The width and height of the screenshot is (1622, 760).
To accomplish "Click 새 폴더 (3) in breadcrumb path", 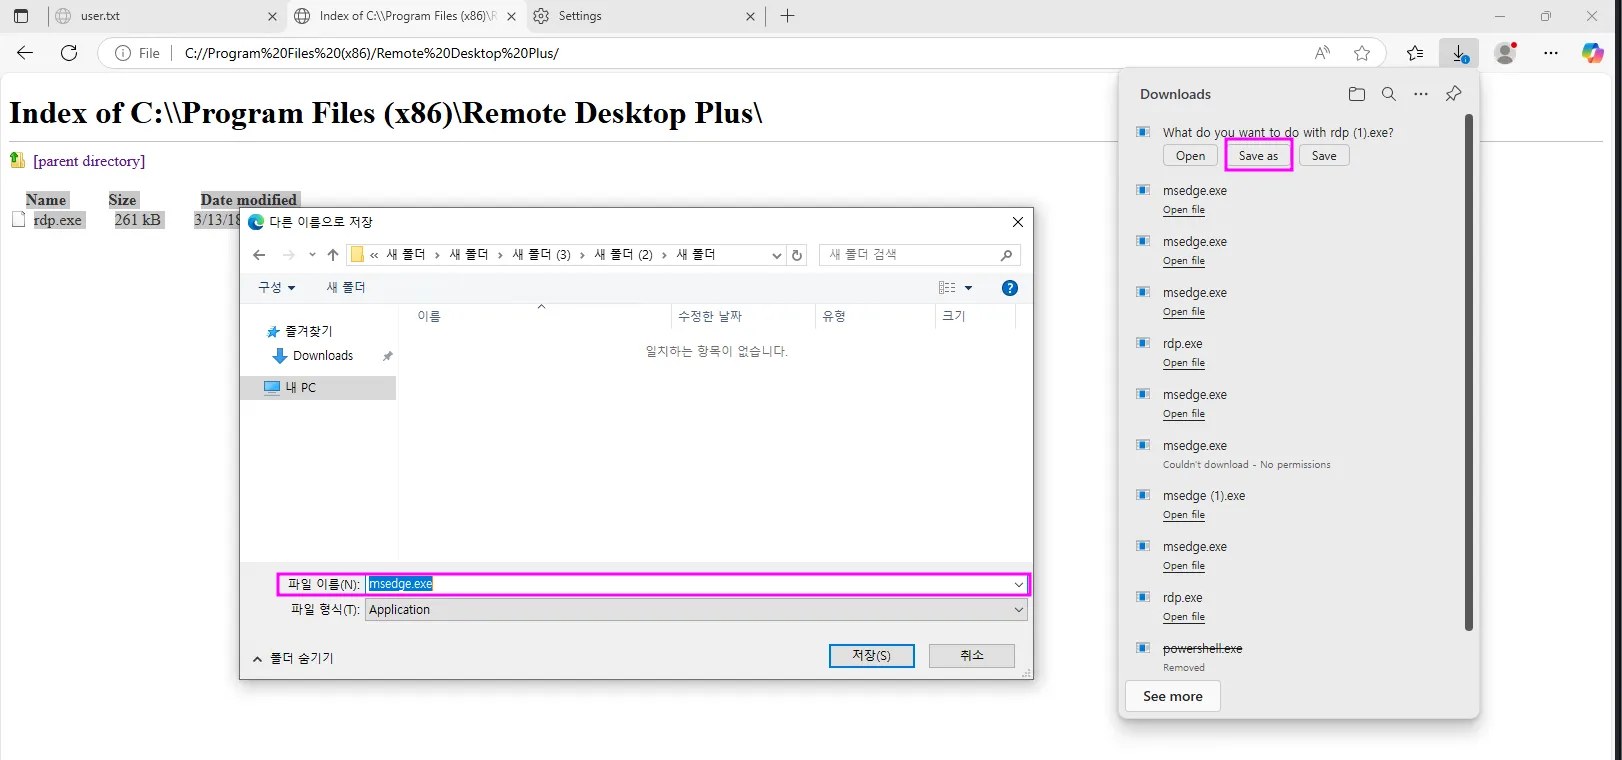I will (x=541, y=255).
